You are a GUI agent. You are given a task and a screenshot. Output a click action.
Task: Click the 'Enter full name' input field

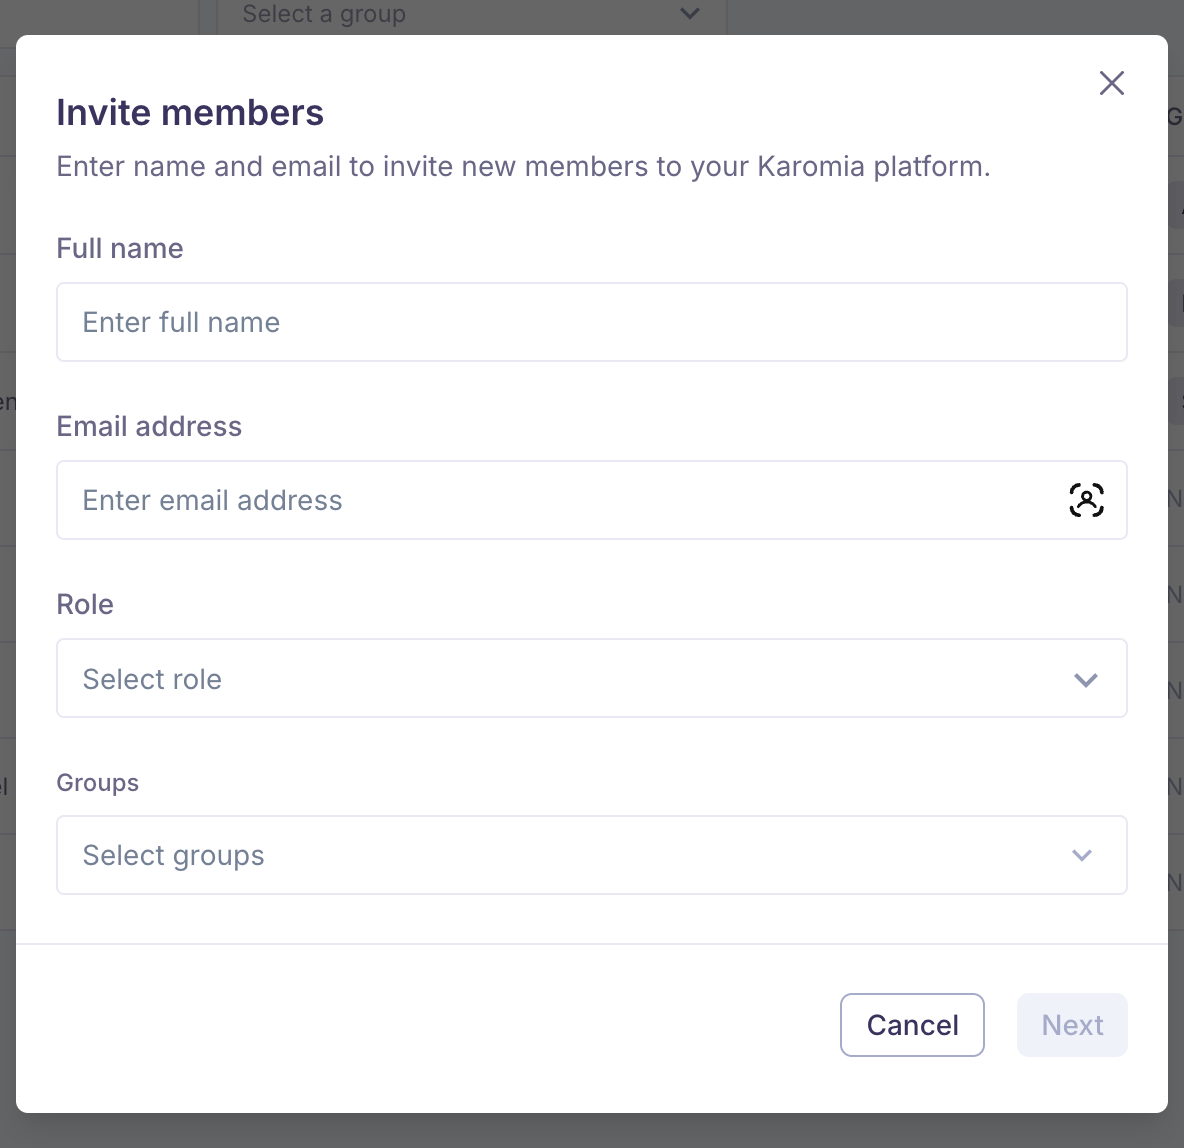coord(592,322)
